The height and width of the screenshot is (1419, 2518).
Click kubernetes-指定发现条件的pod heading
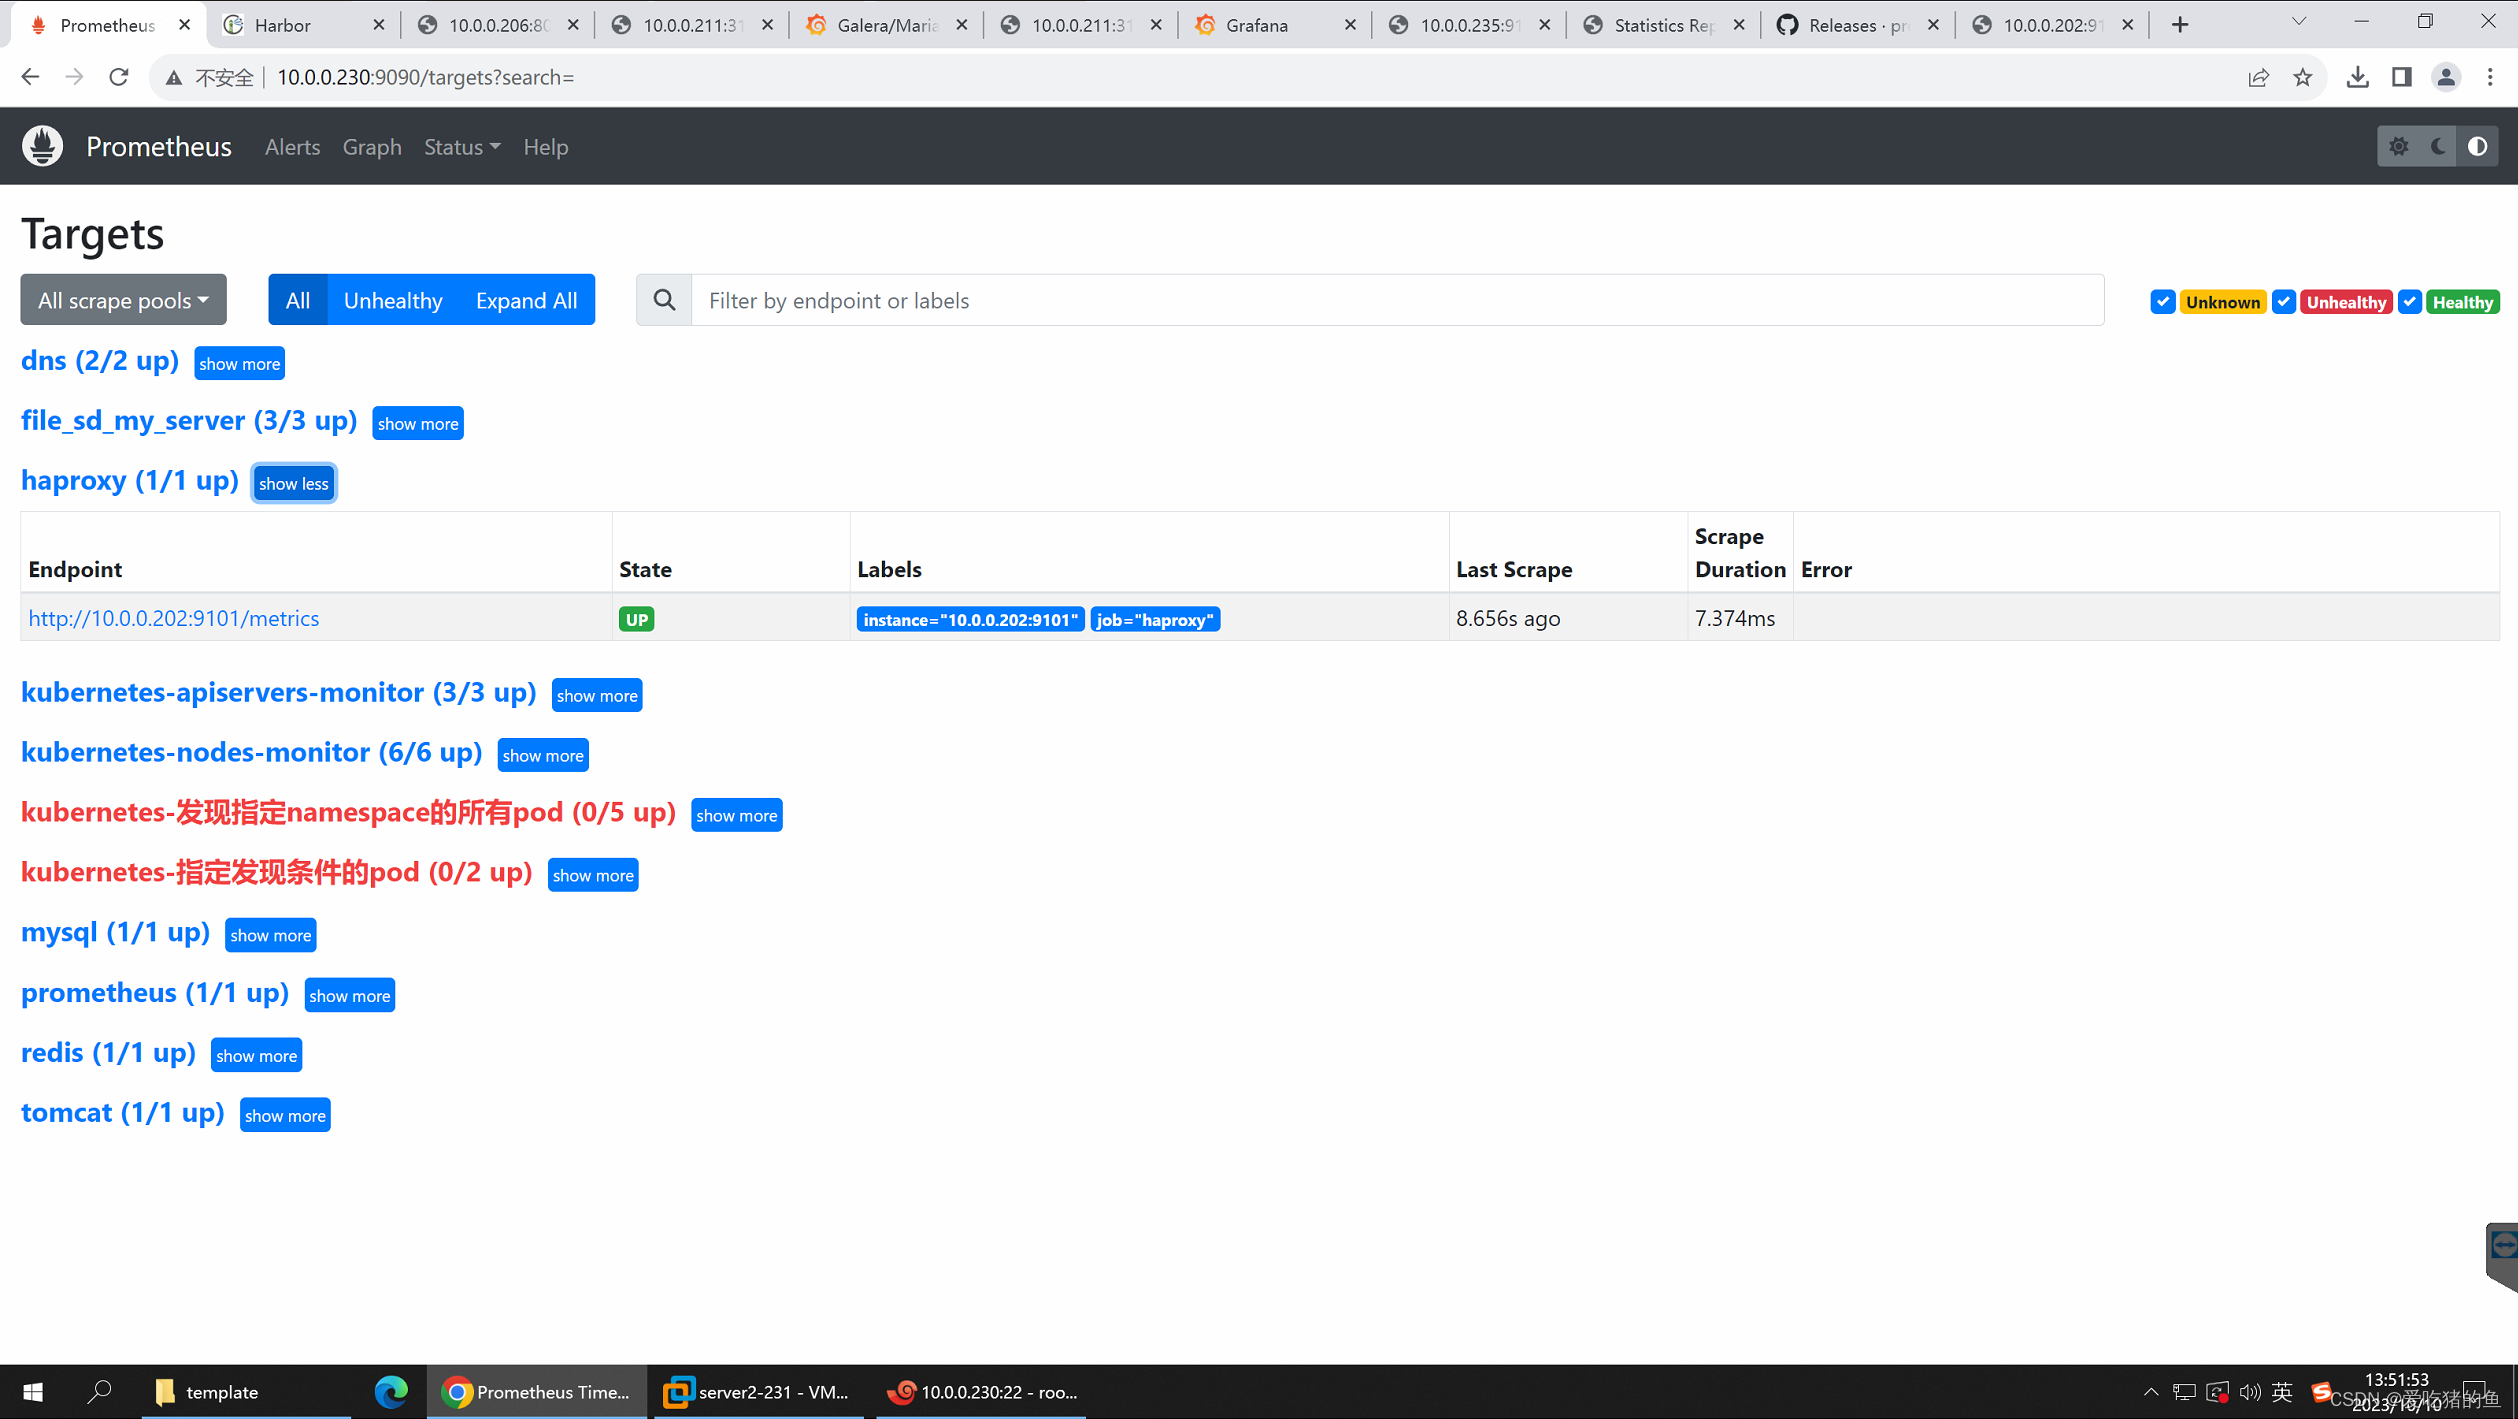276,872
